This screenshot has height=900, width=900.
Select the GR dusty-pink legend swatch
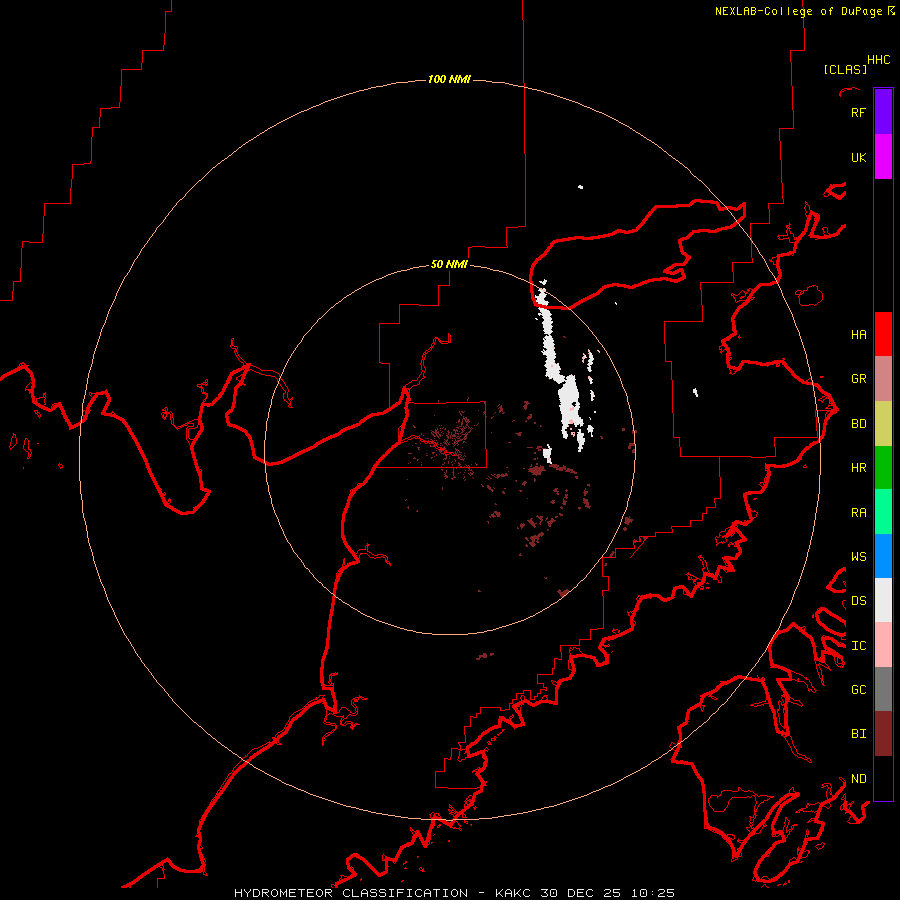click(883, 378)
